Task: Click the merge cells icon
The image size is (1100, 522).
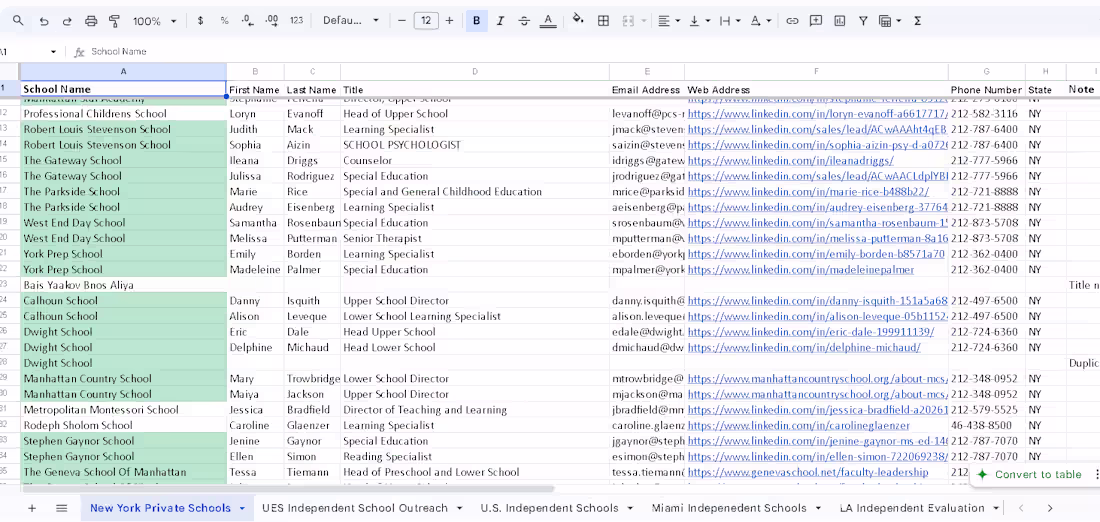Action: [x=629, y=21]
